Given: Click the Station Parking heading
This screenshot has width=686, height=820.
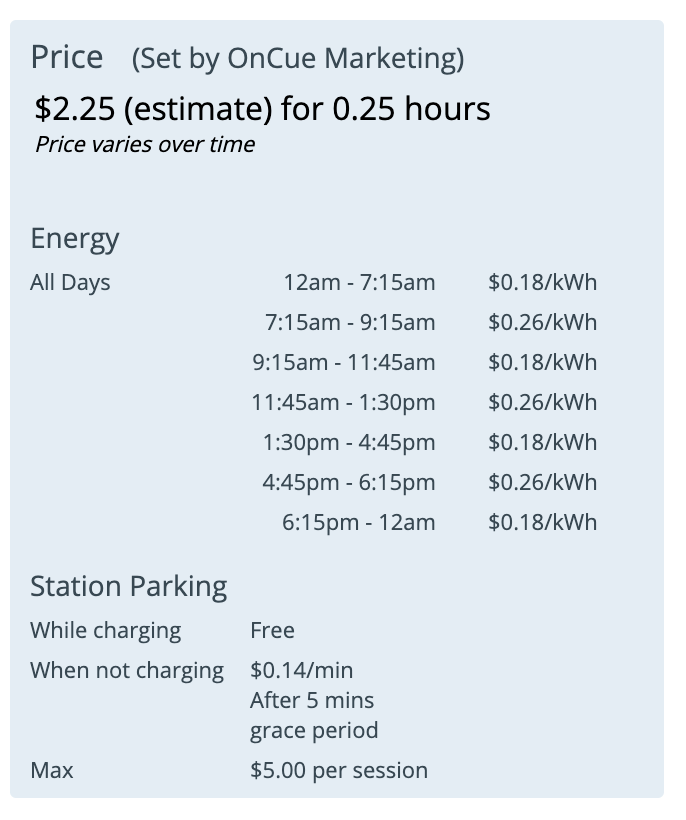Looking at the screenshot, I should pos(129,586).
